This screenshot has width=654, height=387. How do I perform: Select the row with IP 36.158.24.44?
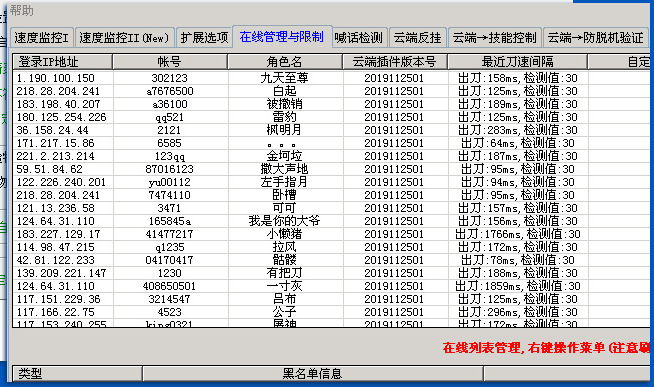coord(331,130)
